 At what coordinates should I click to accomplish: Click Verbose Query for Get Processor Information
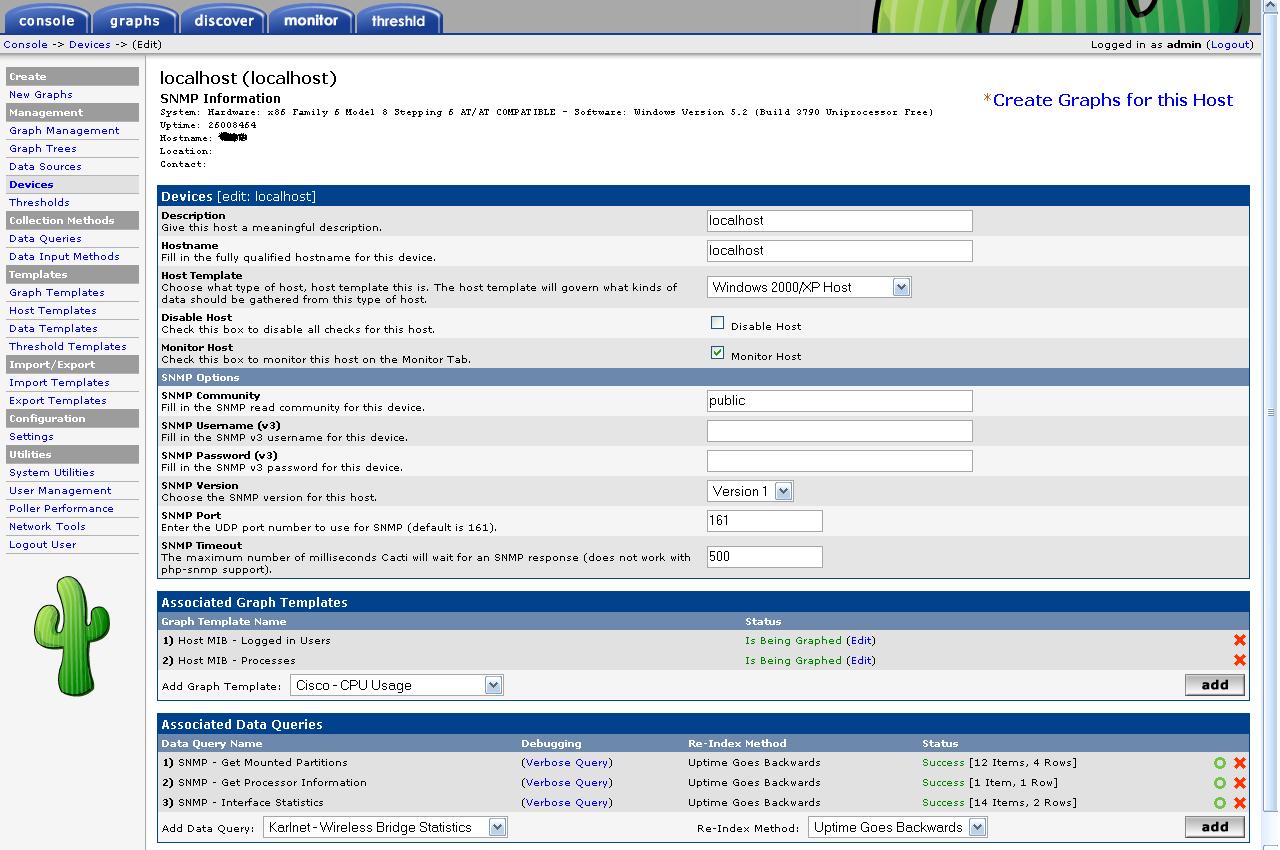(x=567, y=783)
